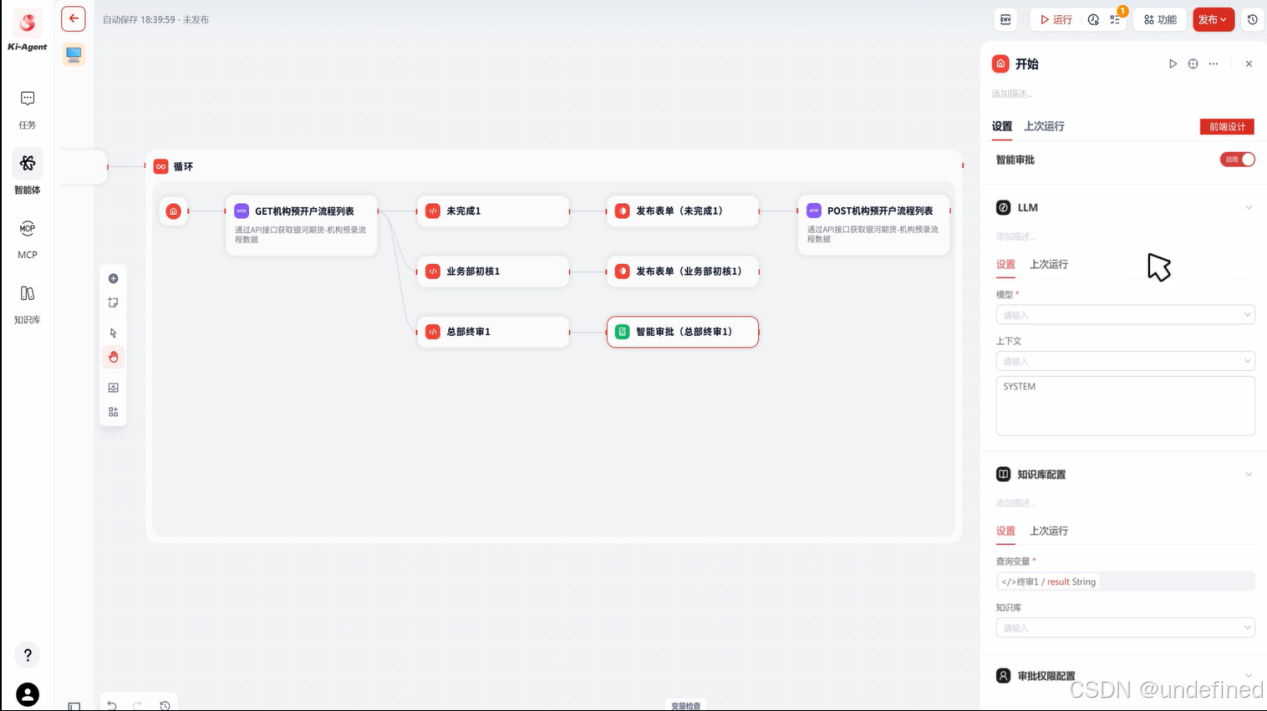This screenshot has width=1267, height=711.
Task: Click the loop start home node
Action: (173, 211)
